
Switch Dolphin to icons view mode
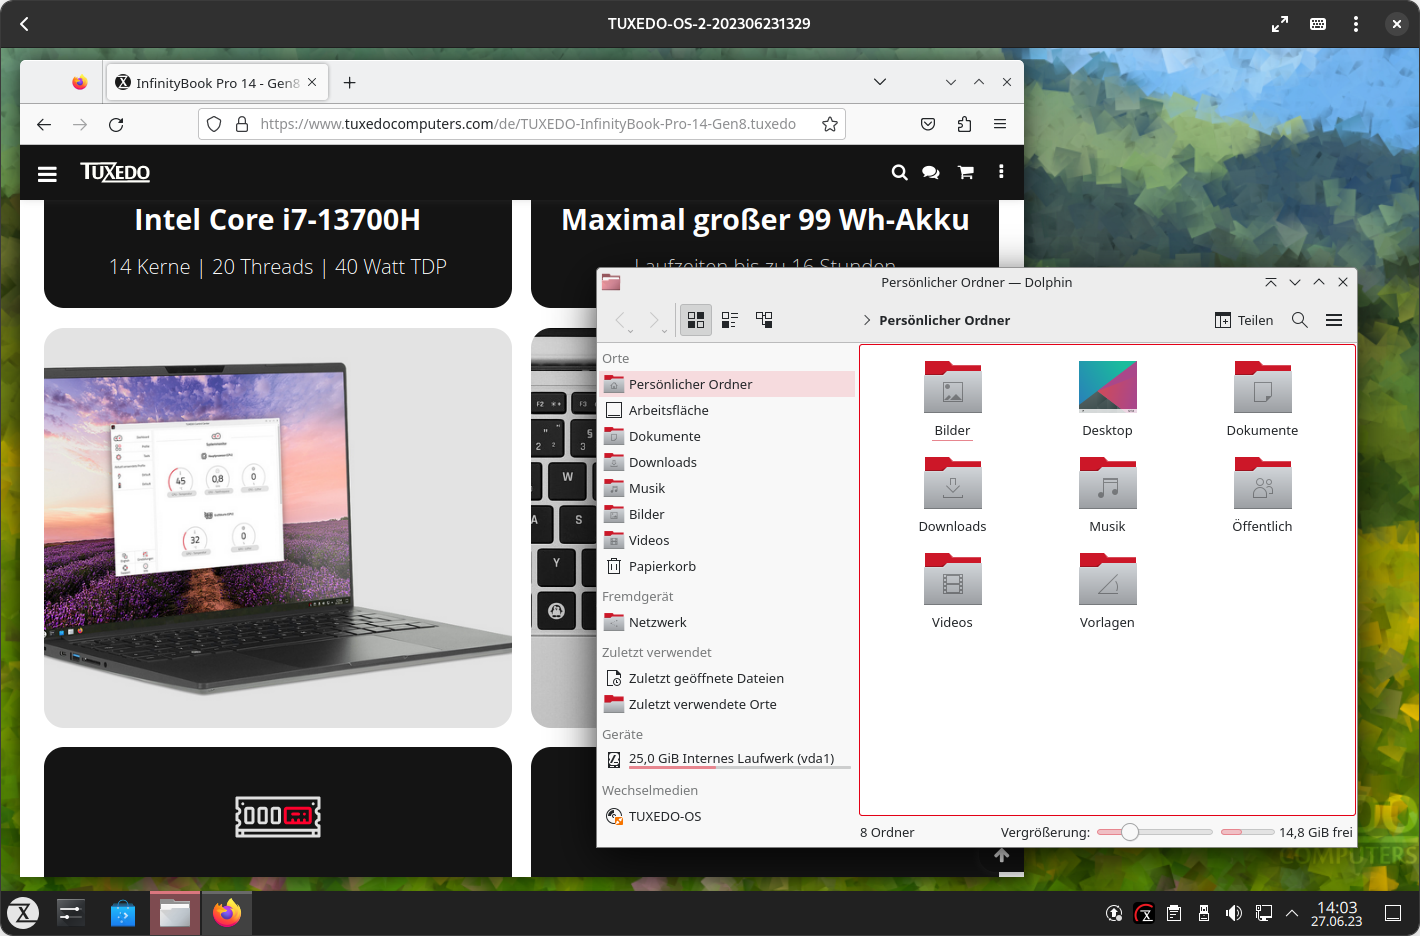pyautogui.click(x=696, y=320)
